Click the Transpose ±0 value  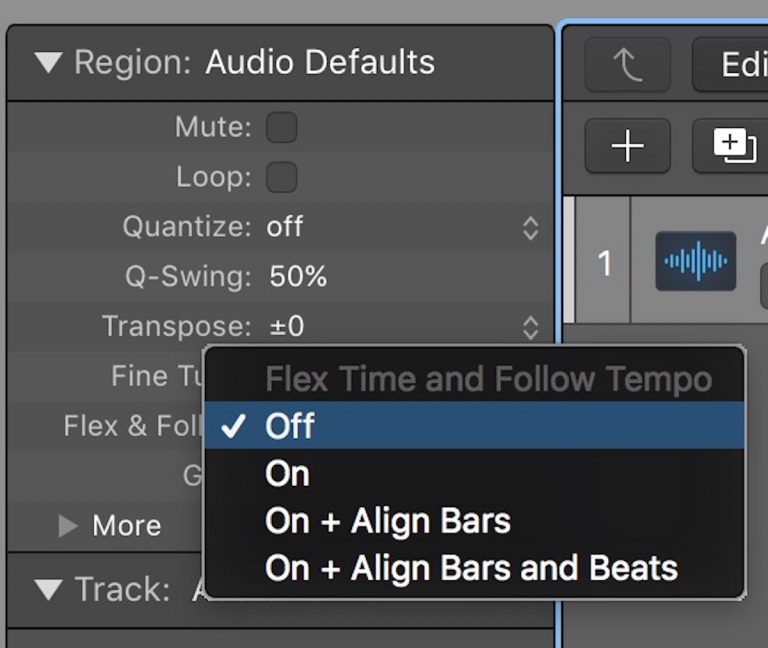tap(285, 327)
